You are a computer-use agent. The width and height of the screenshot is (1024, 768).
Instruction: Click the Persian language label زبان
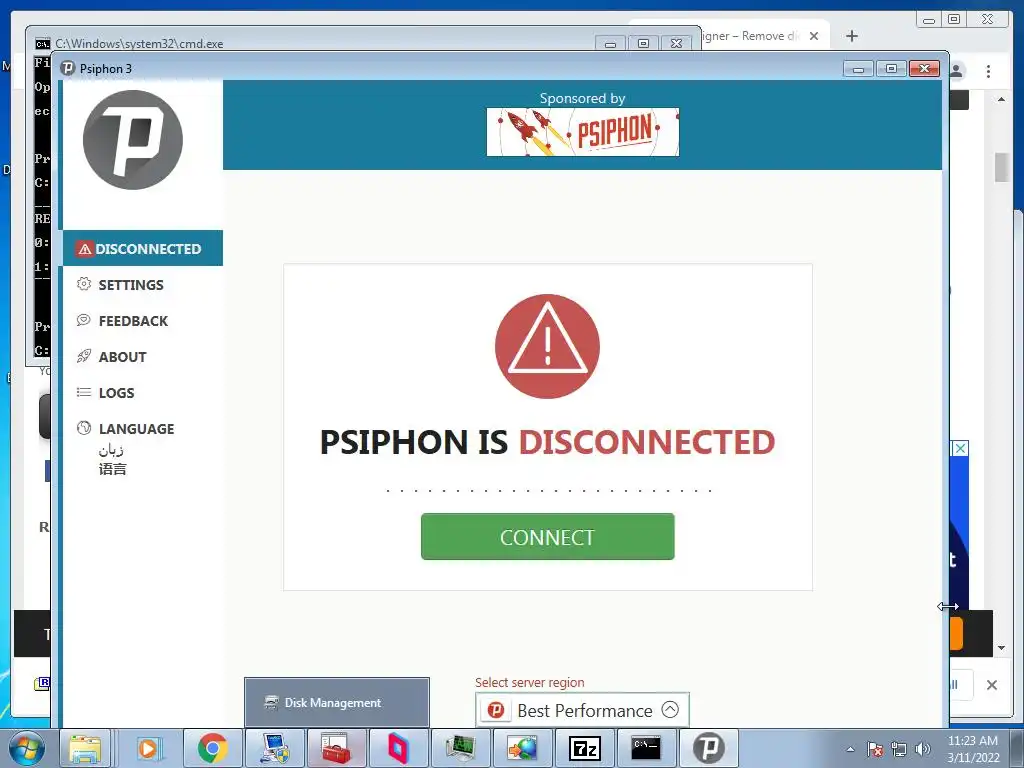point(111,450)
